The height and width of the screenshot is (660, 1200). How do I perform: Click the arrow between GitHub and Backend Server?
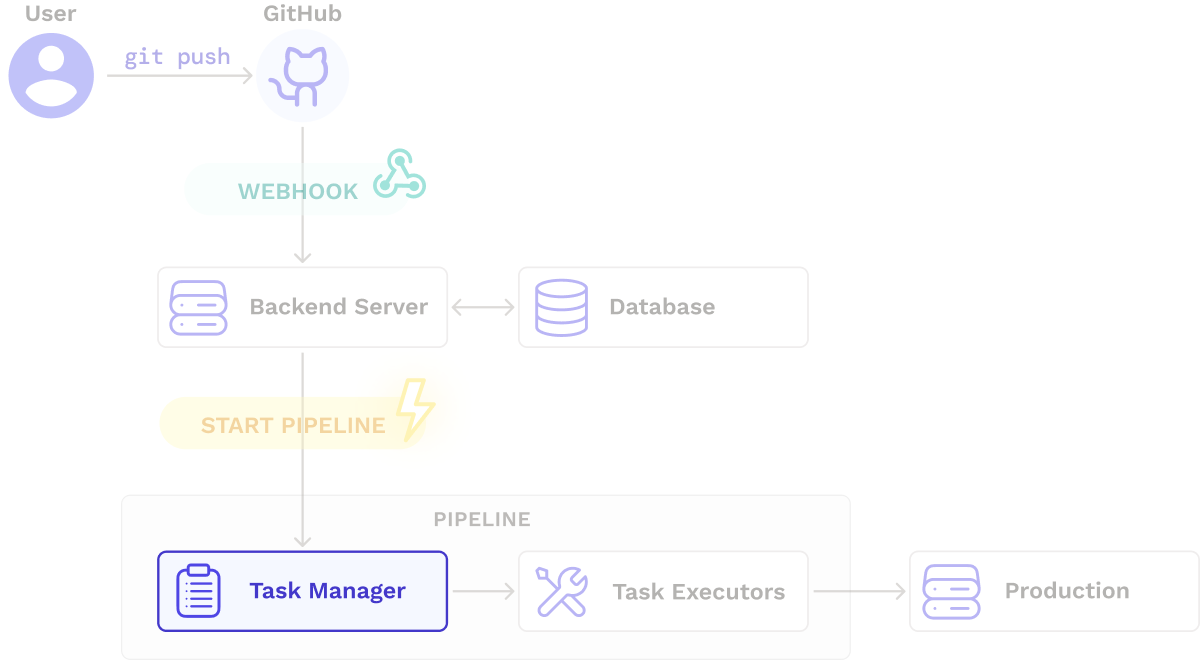click(302, 200)
